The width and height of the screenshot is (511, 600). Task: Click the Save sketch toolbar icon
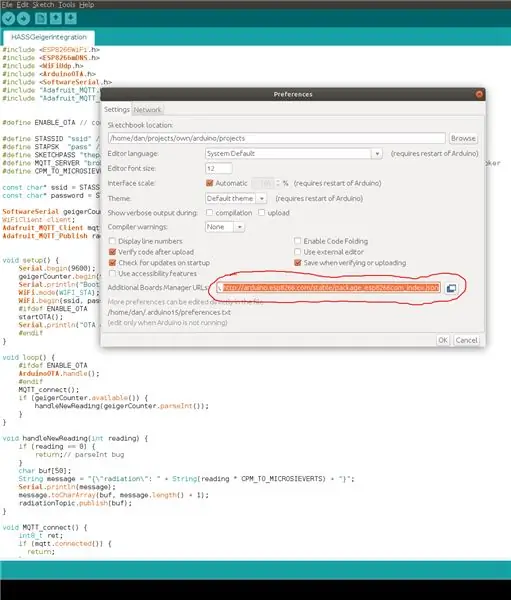pos(70,18)
